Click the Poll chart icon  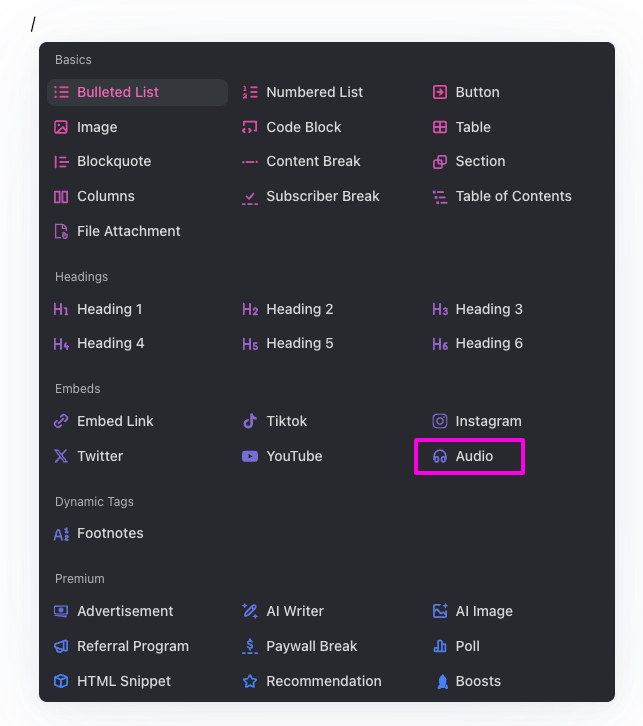pyautogui.click(x=440, y=646)
